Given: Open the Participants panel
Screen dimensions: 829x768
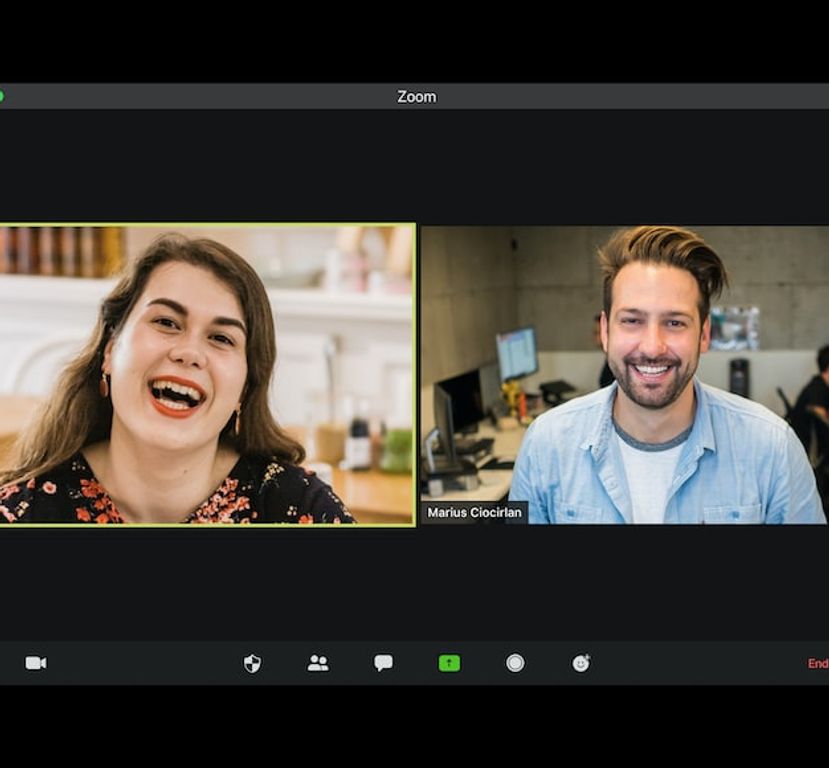Looking at the screenshot, I should [x=318, y=663].
